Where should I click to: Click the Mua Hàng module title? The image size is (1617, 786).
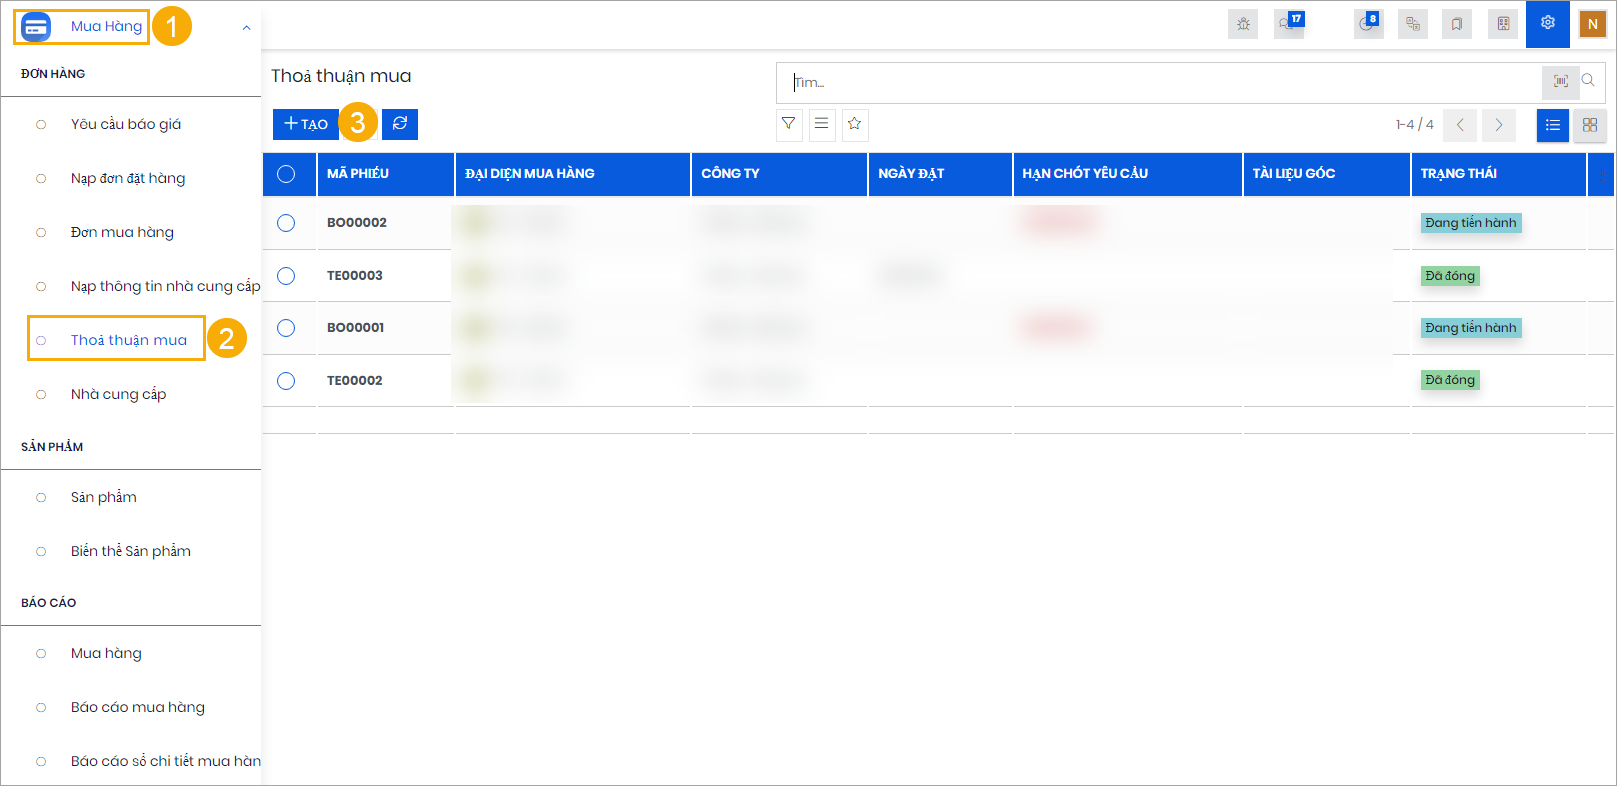pos(106,26)
